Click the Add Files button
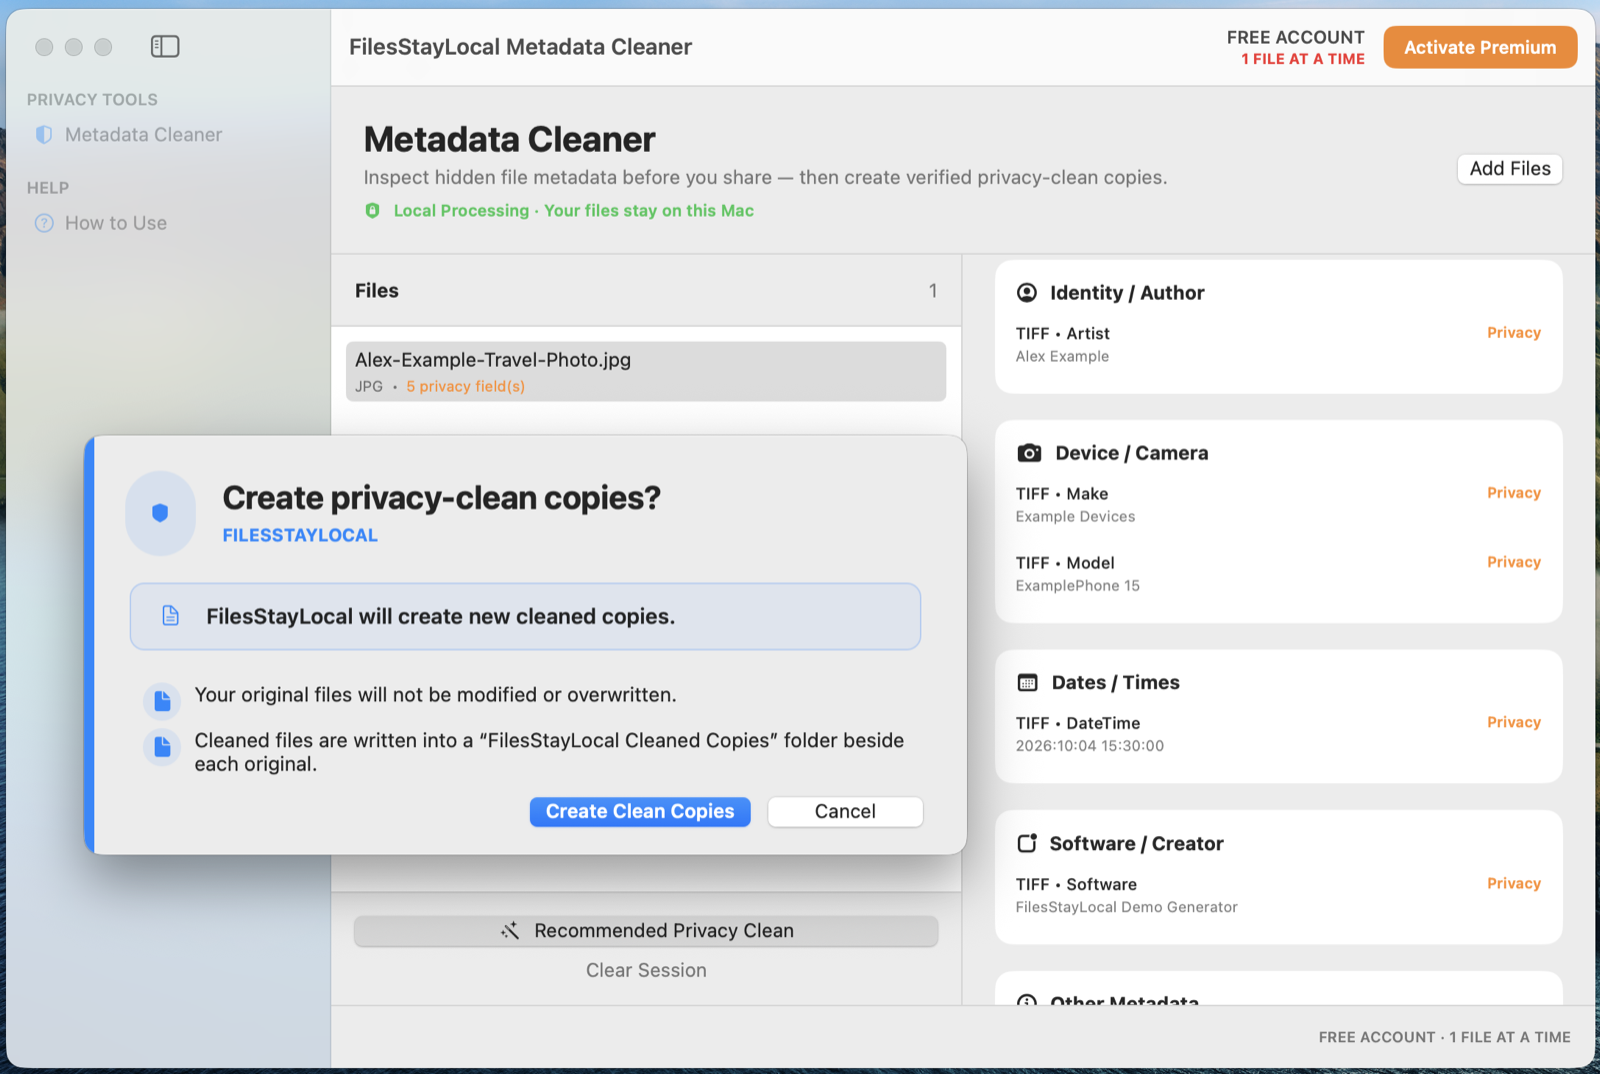 coord(1510,169)
